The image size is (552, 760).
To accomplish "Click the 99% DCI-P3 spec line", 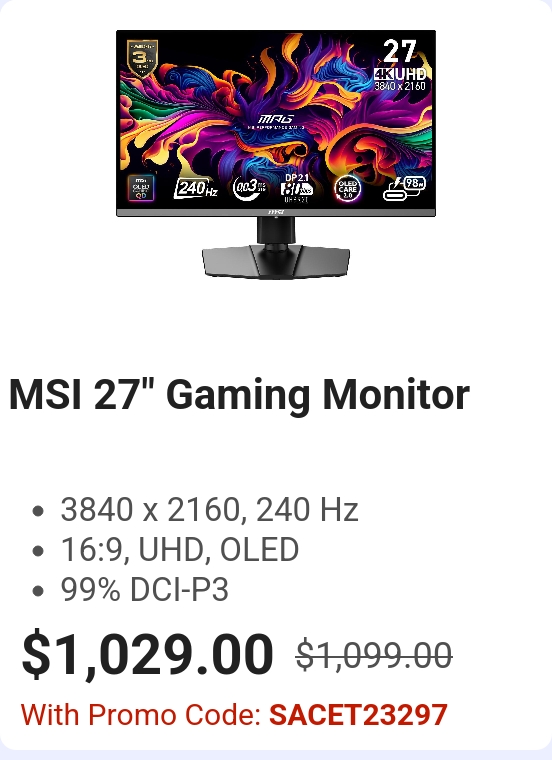I will (144, 590).
